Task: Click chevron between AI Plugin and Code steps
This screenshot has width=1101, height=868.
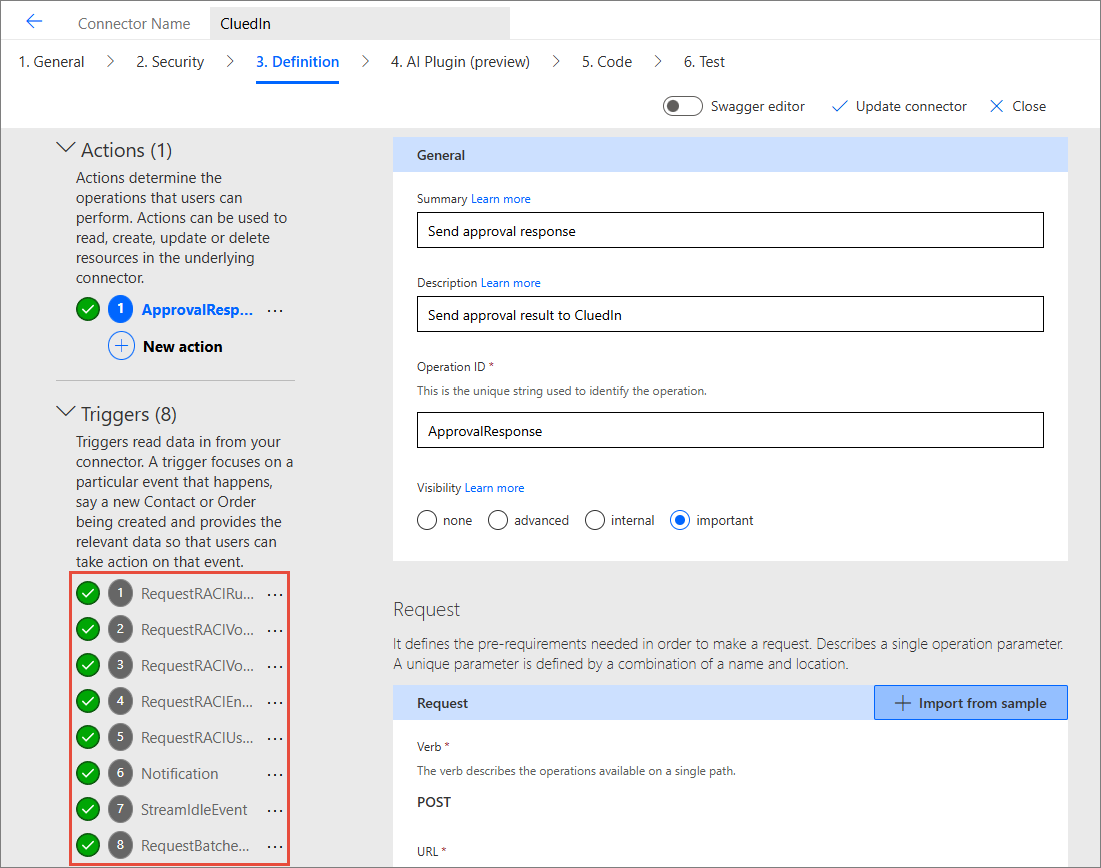Action: click(556, 62)
